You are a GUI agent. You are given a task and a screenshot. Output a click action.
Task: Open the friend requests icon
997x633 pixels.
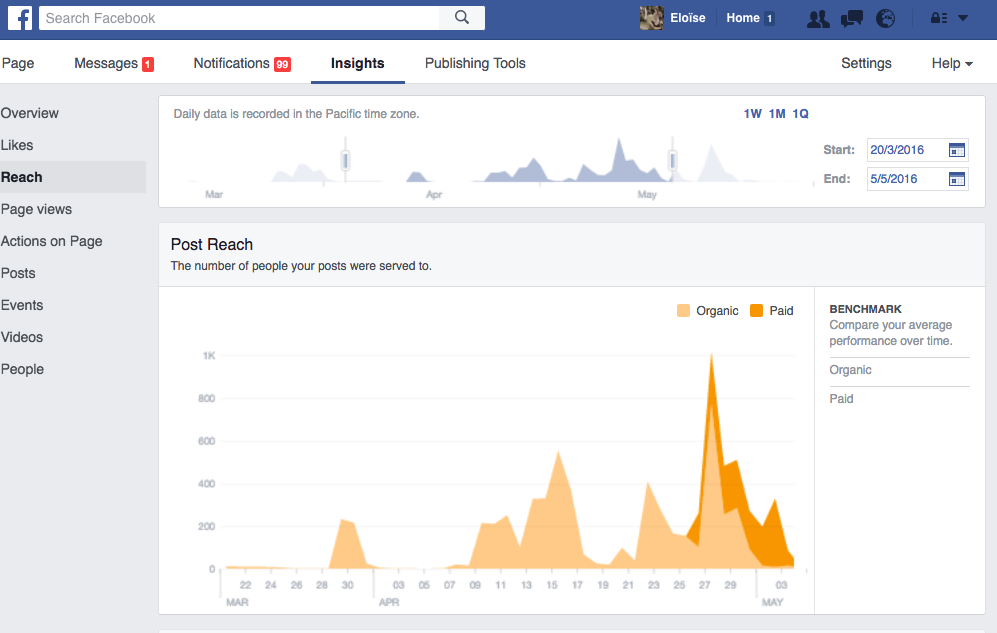click(x=817, y=18)
